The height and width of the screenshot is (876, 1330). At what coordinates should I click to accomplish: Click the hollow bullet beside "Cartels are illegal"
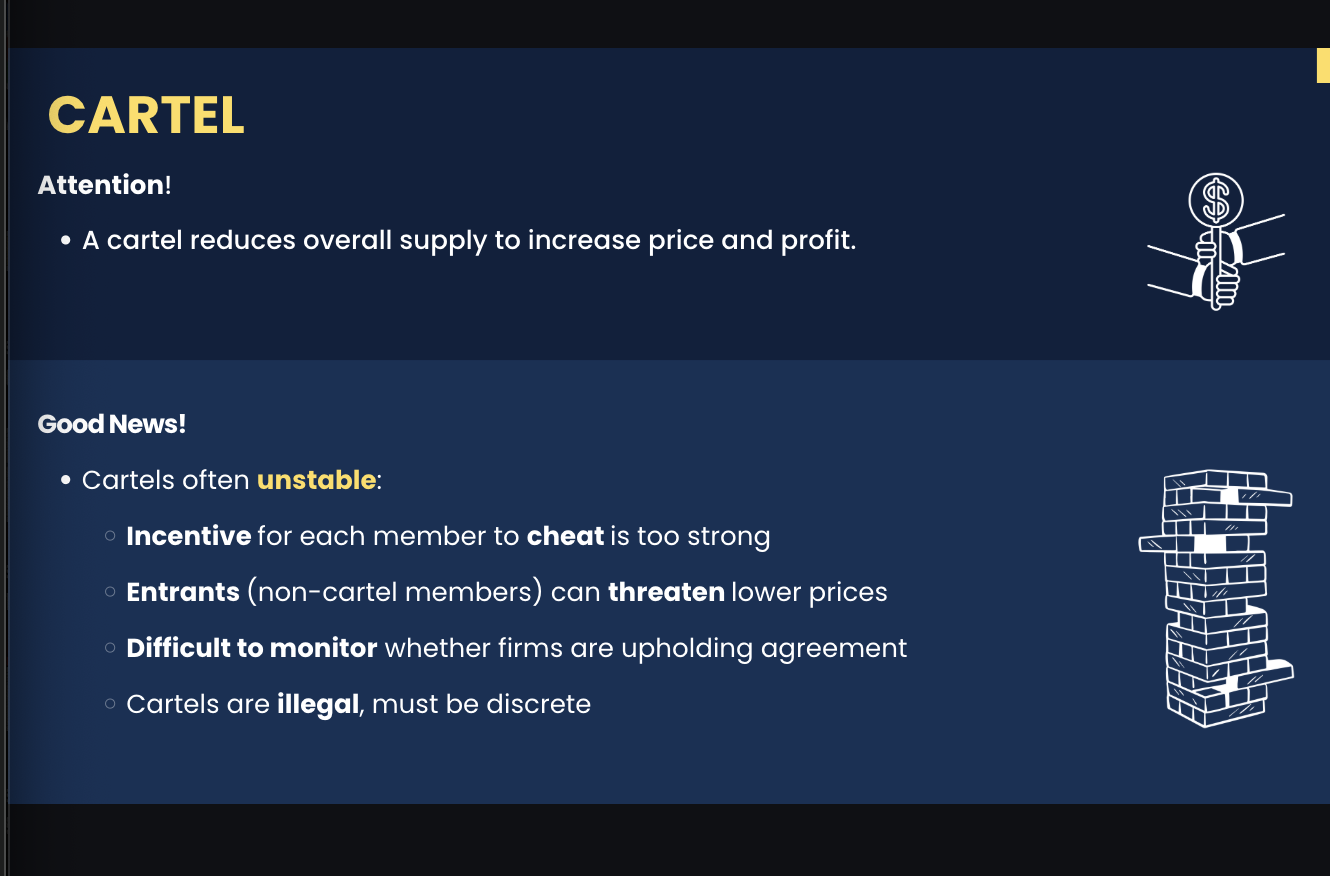coord(110,705)
